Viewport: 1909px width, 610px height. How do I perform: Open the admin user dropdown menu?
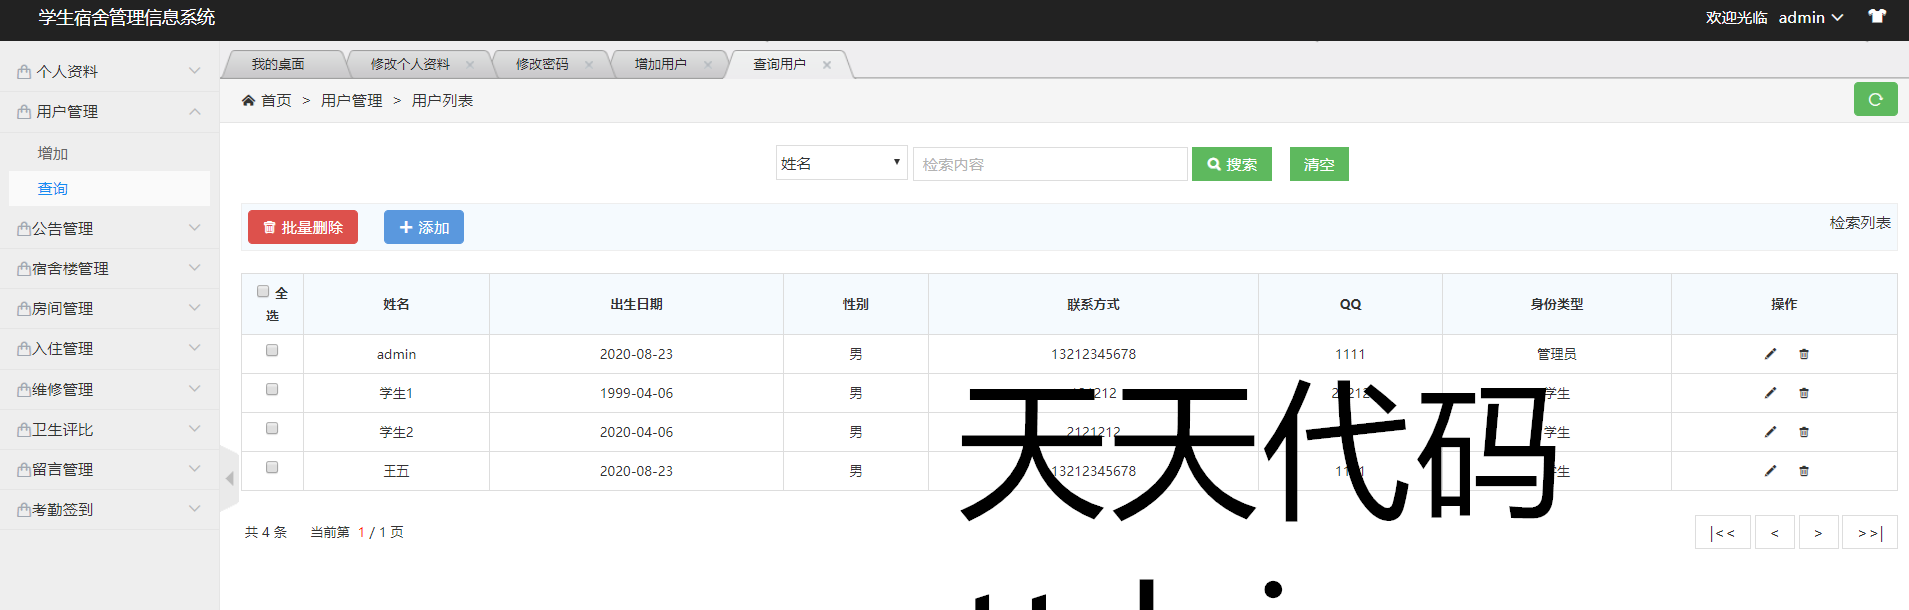(1810, 18)
